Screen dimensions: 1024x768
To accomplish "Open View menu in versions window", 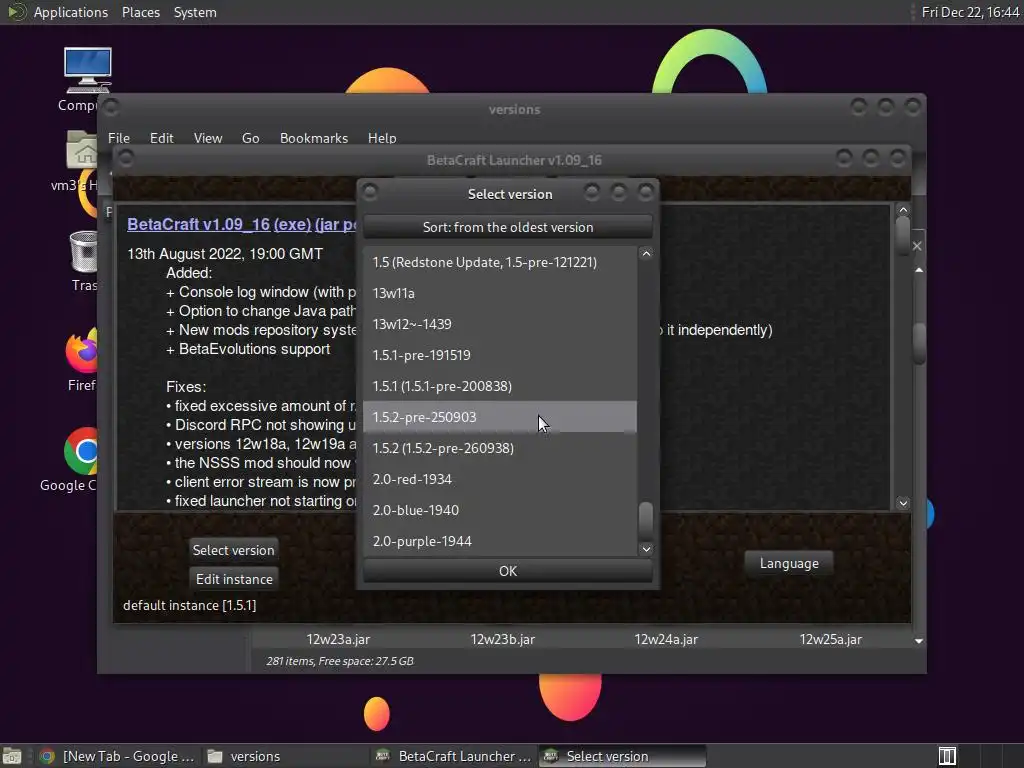I will pyautogui.click(x=208, y=138).
